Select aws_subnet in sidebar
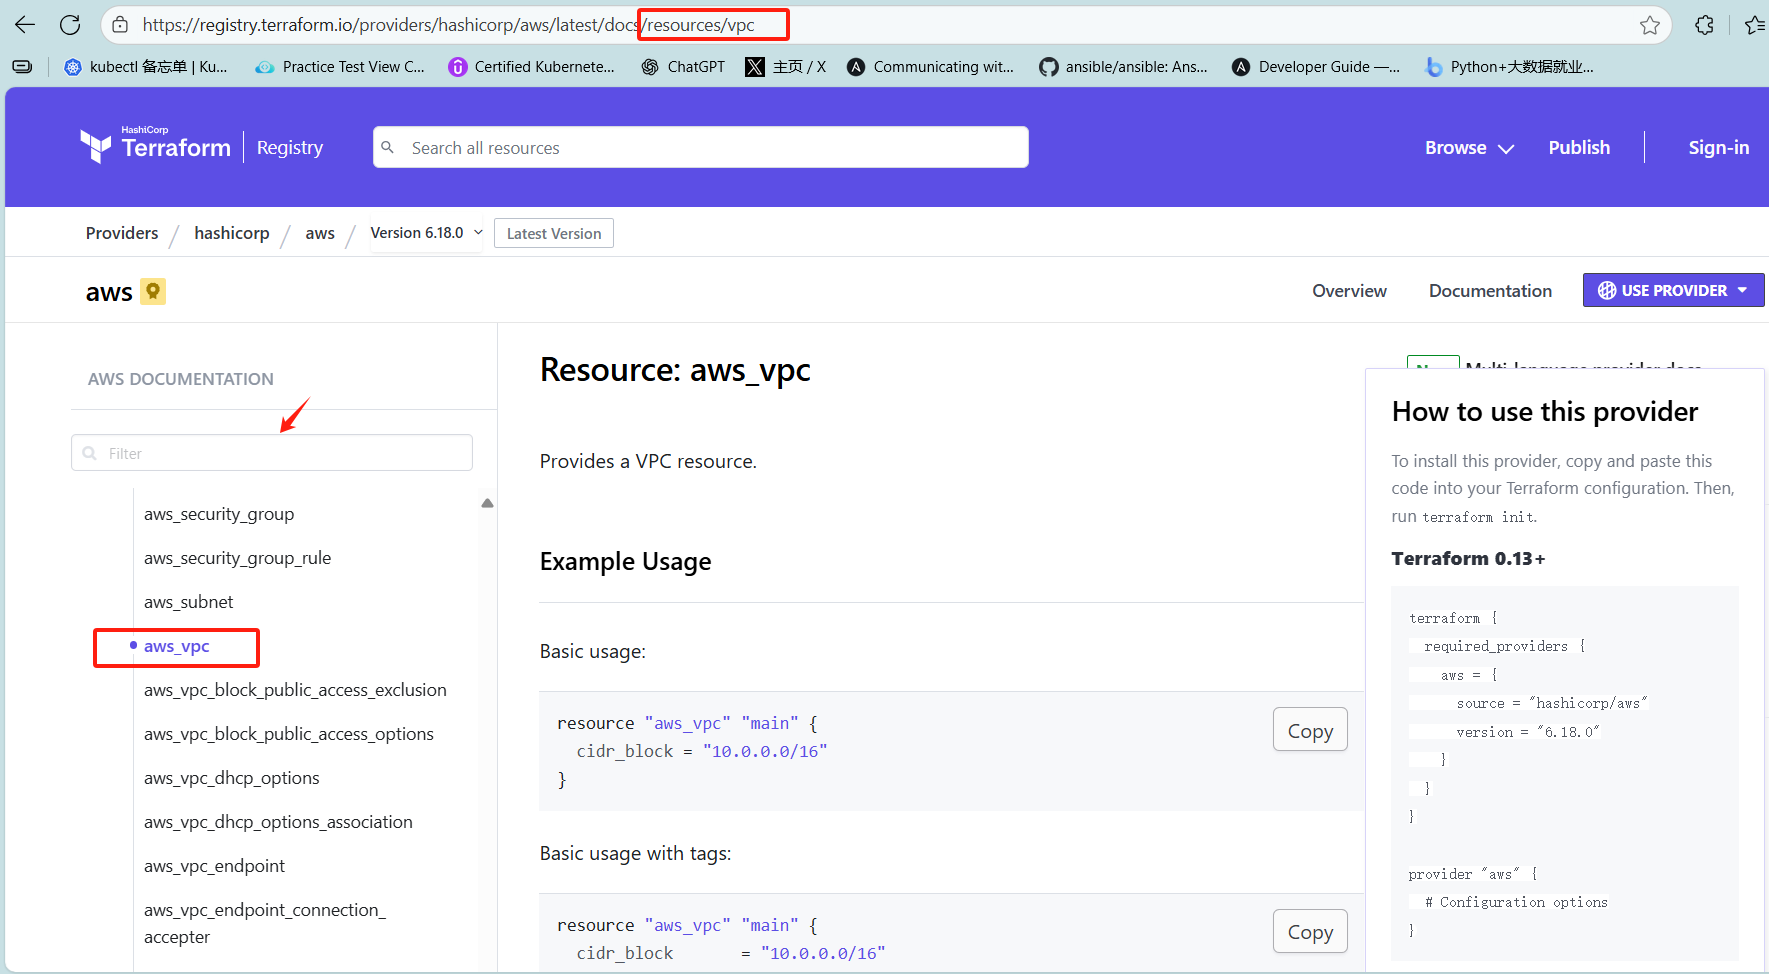The width and height of the screenshot is (1769, 974). (x=188, y=602)
